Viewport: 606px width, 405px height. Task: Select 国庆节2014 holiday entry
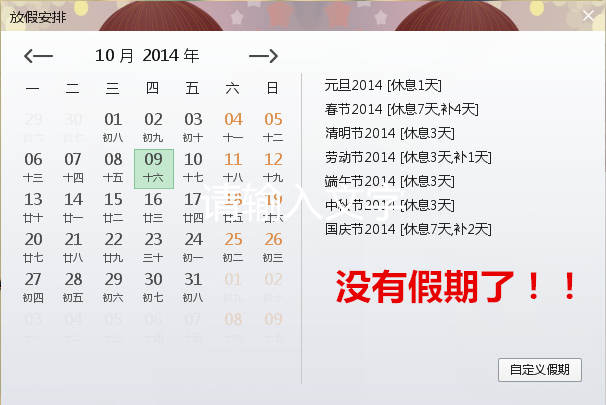[408, 229]
